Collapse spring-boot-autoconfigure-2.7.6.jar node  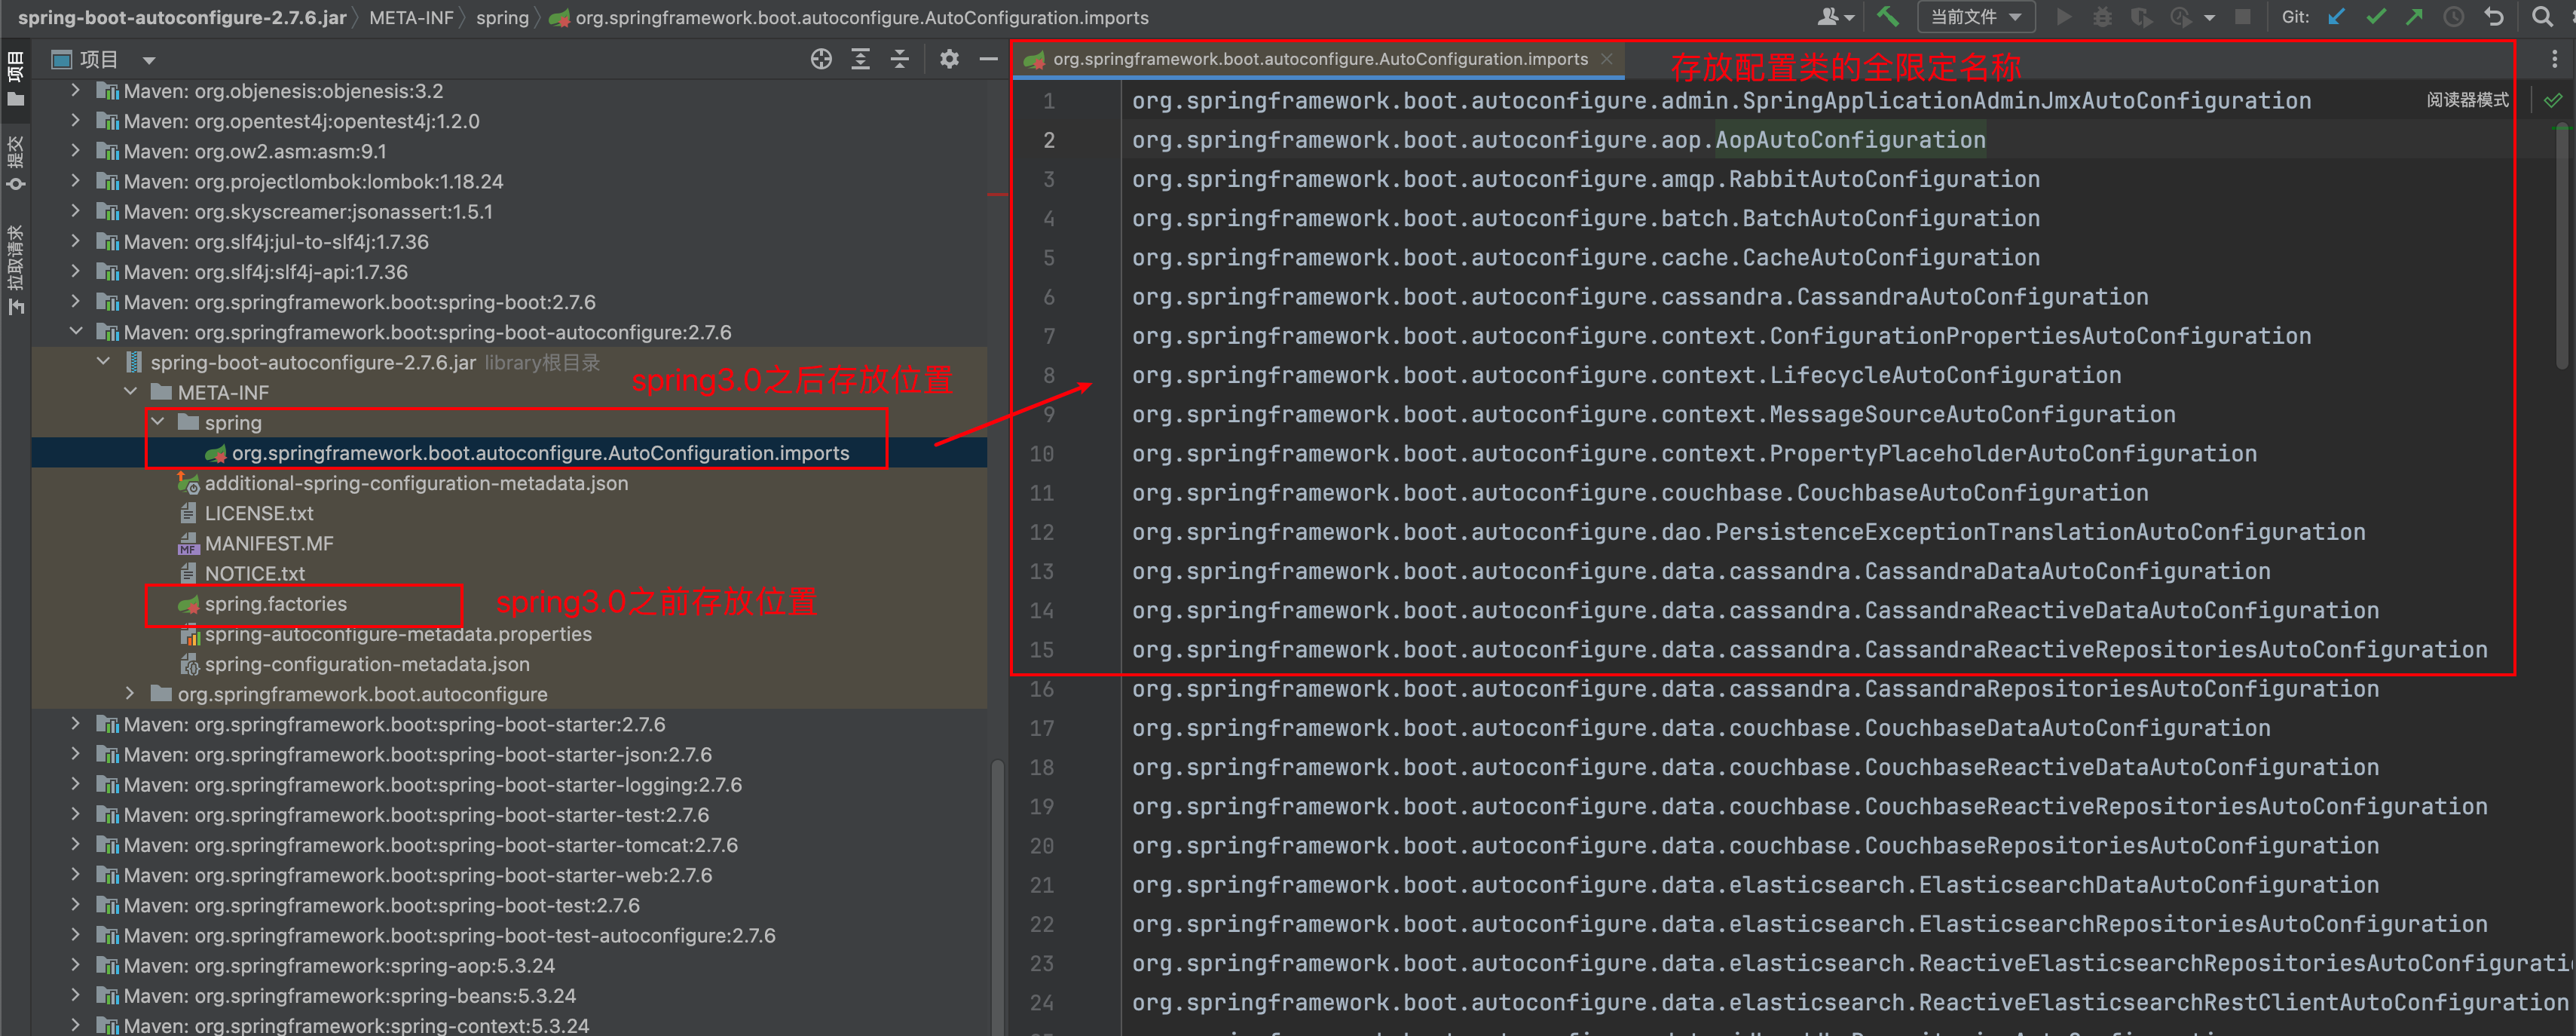103,362
